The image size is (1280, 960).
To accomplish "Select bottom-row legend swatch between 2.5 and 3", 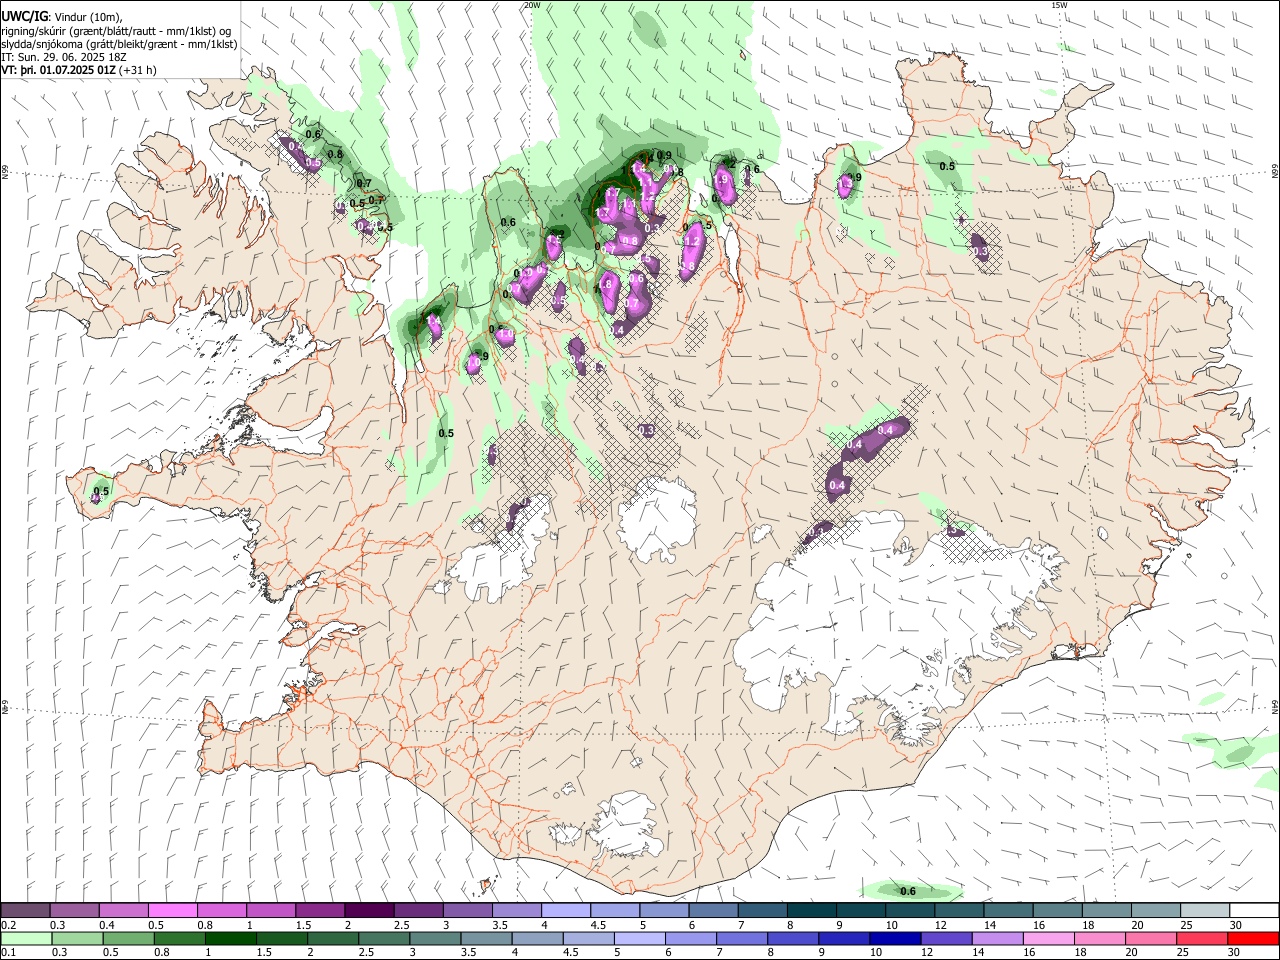I will [x=384, y=938].
